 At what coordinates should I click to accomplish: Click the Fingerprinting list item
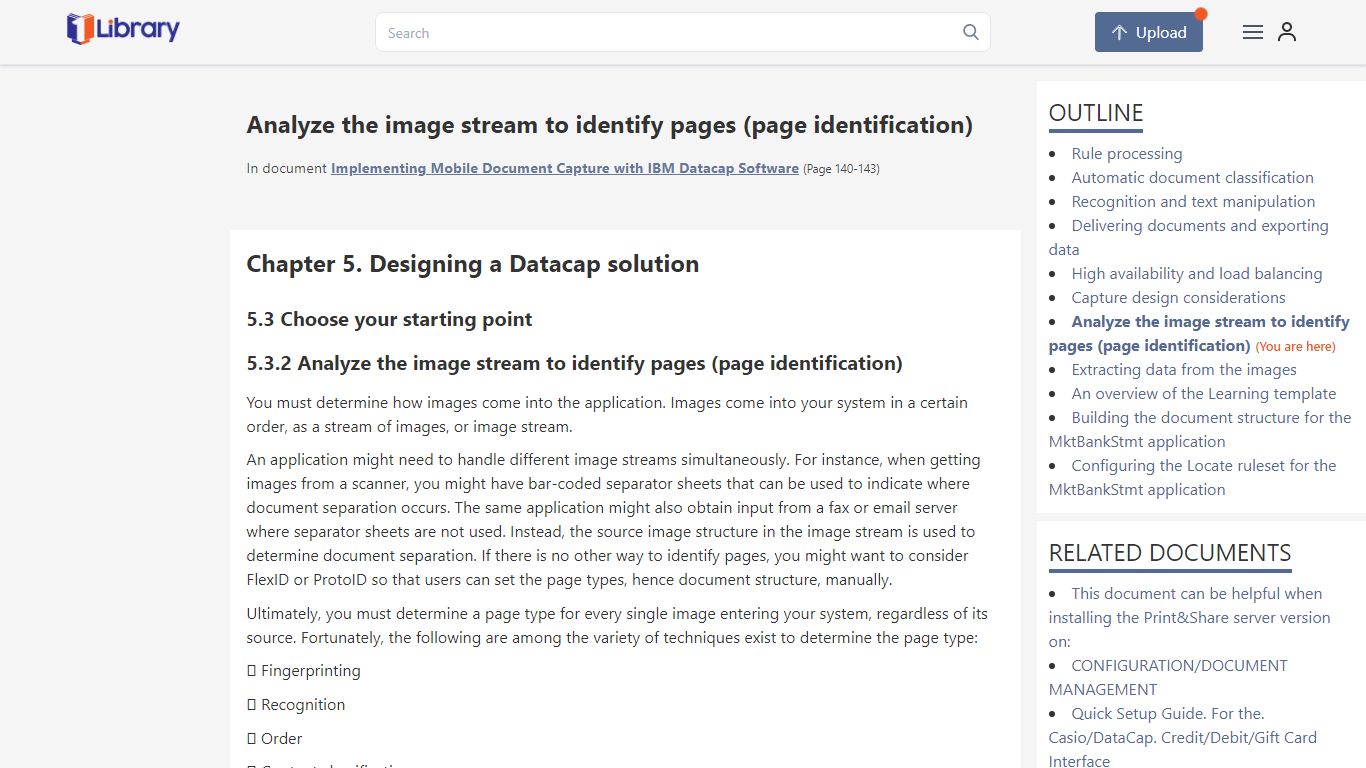304,671
